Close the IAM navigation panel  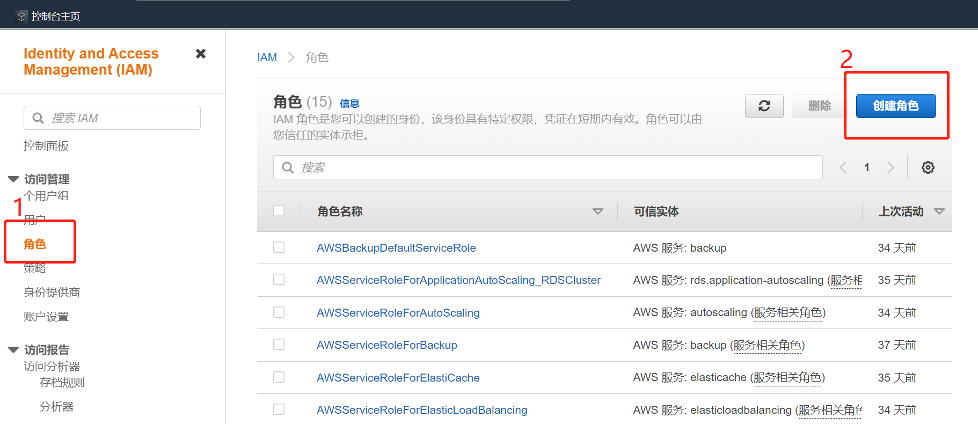[x=200, y=54]
